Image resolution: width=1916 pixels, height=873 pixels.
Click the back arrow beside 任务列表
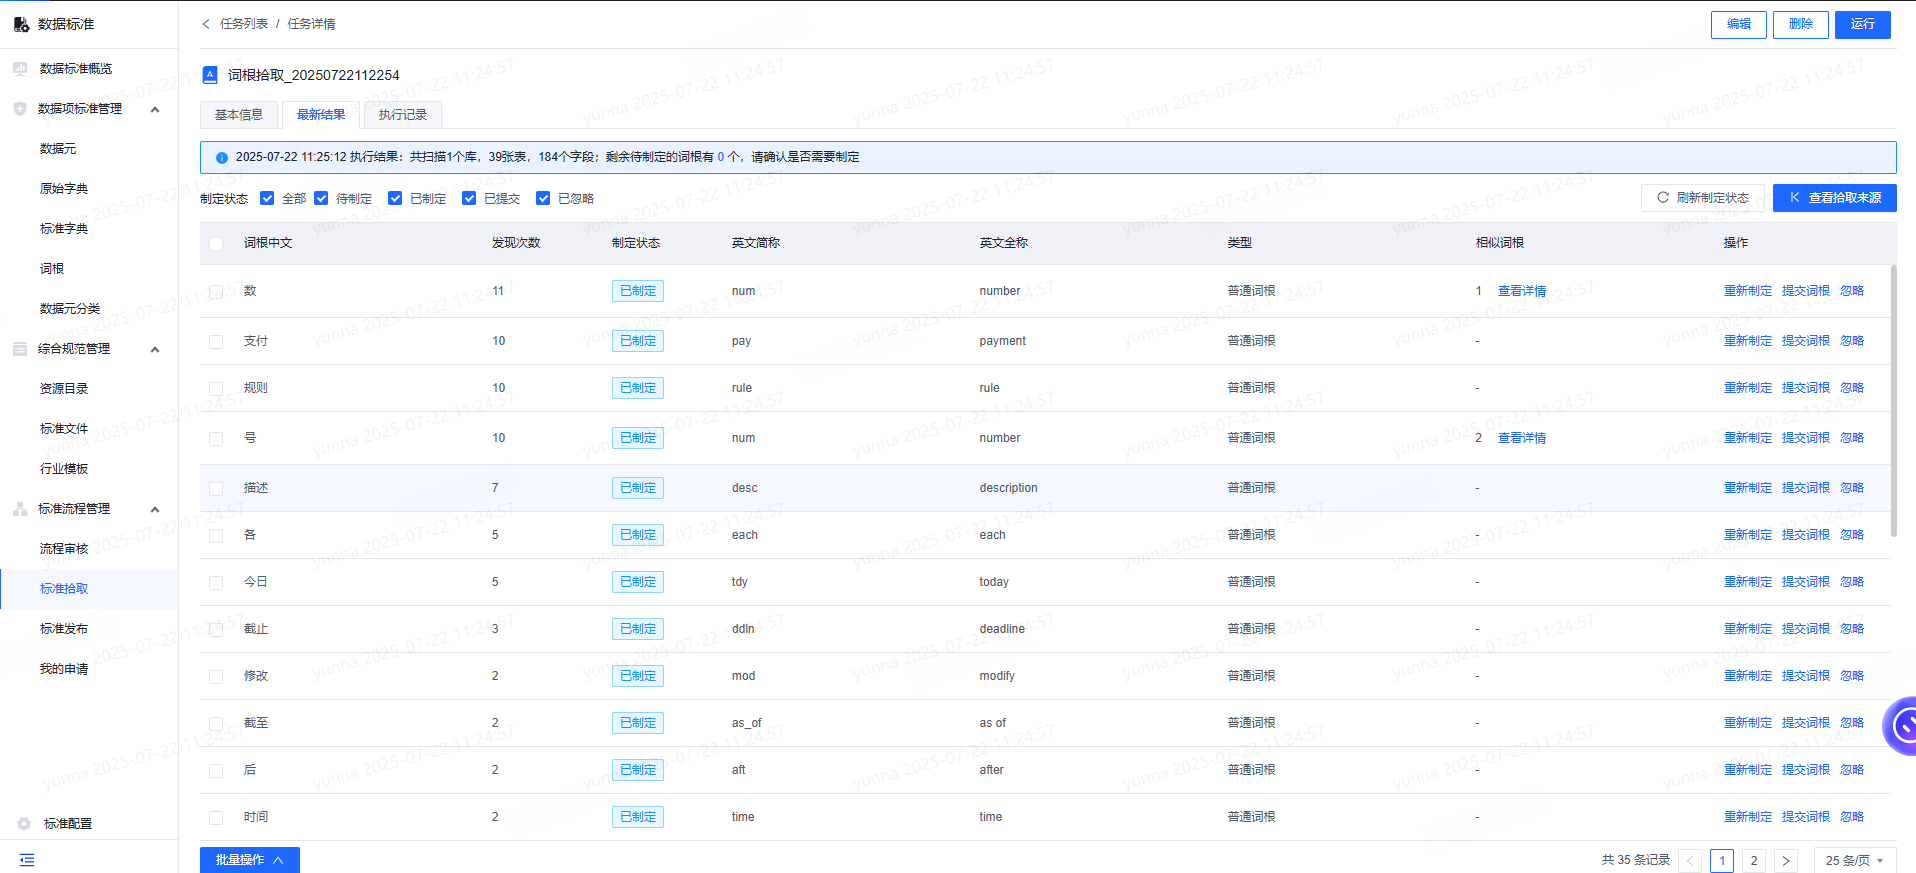(x=206, y=24)
